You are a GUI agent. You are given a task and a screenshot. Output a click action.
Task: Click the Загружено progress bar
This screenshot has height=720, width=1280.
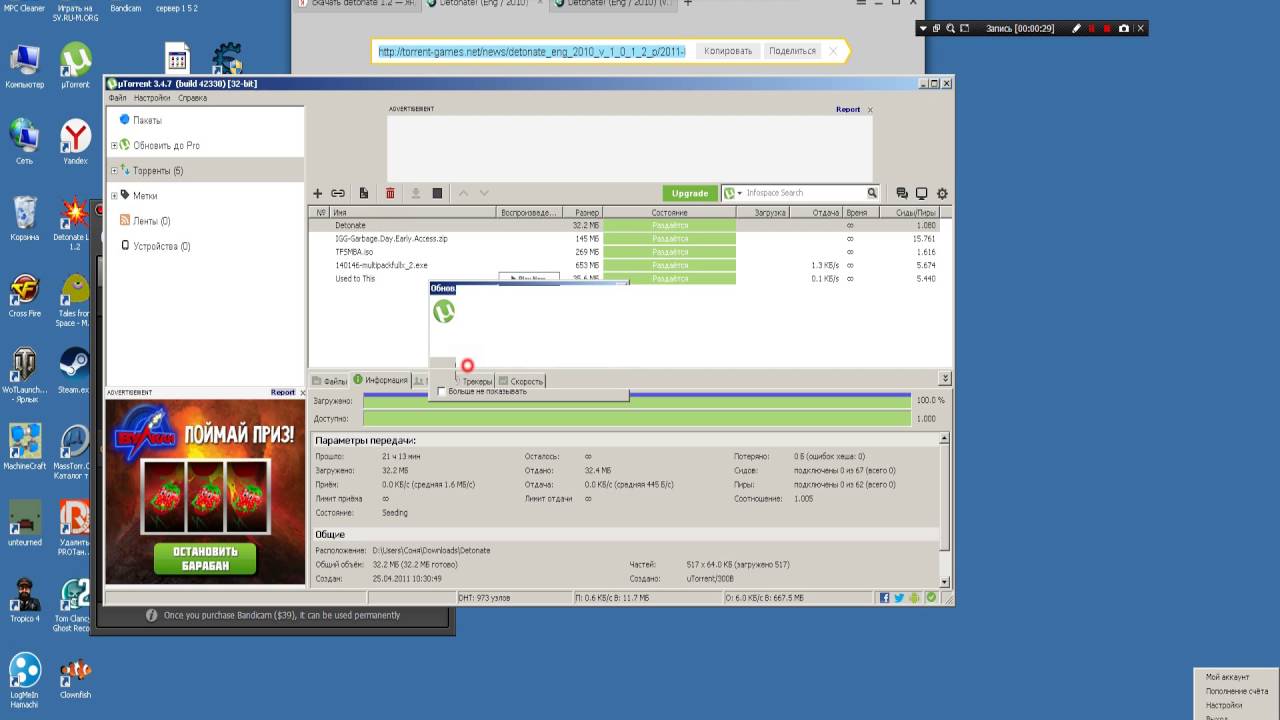click(x=637, y=400)
